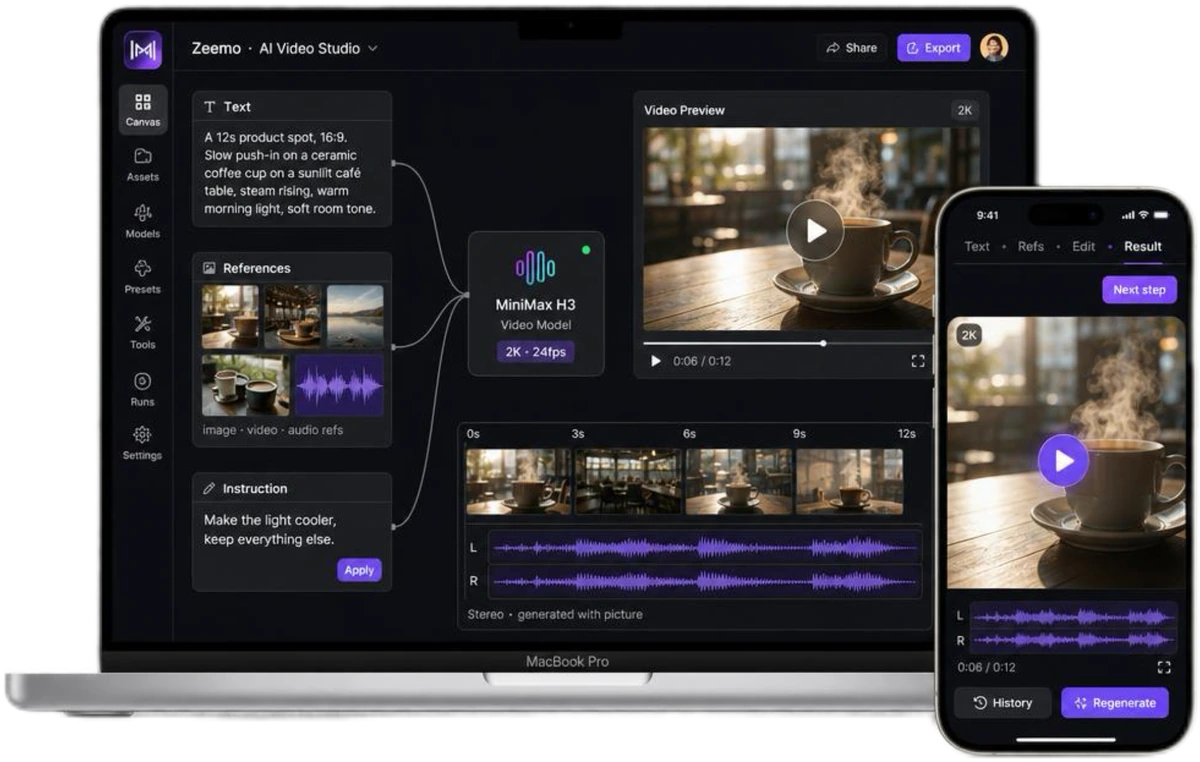
Task: Open the Tools sidebar section
Action: 143,333
